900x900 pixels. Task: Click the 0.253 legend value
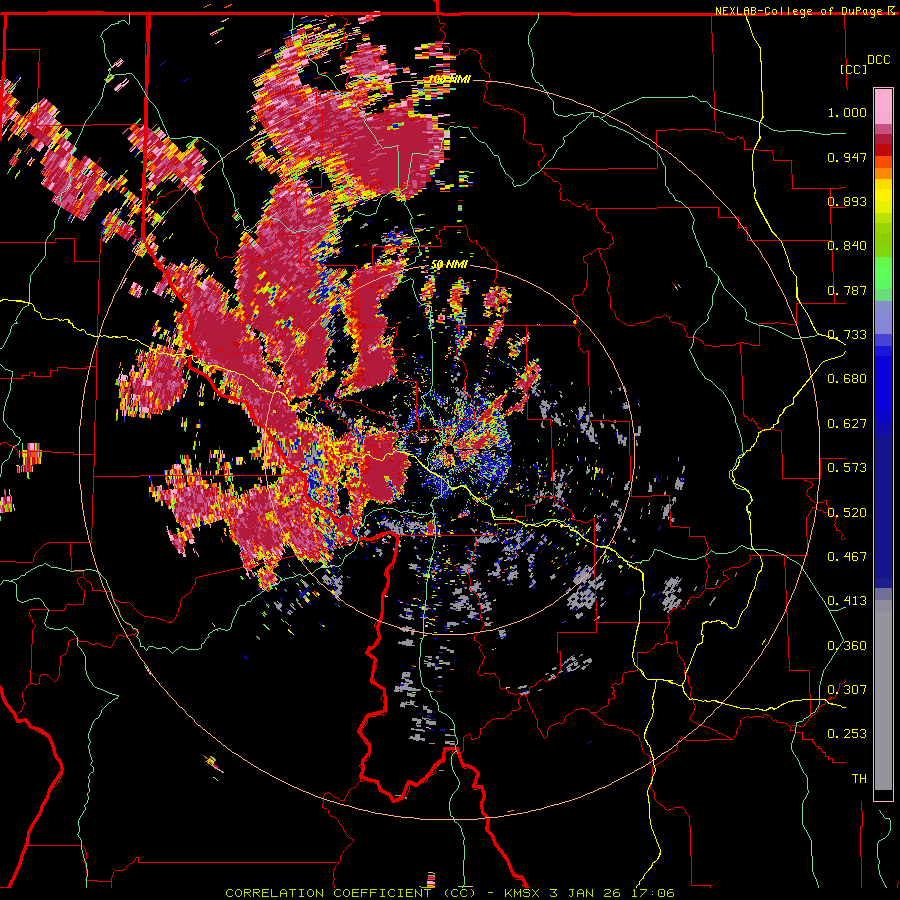[x=847, y=734]
